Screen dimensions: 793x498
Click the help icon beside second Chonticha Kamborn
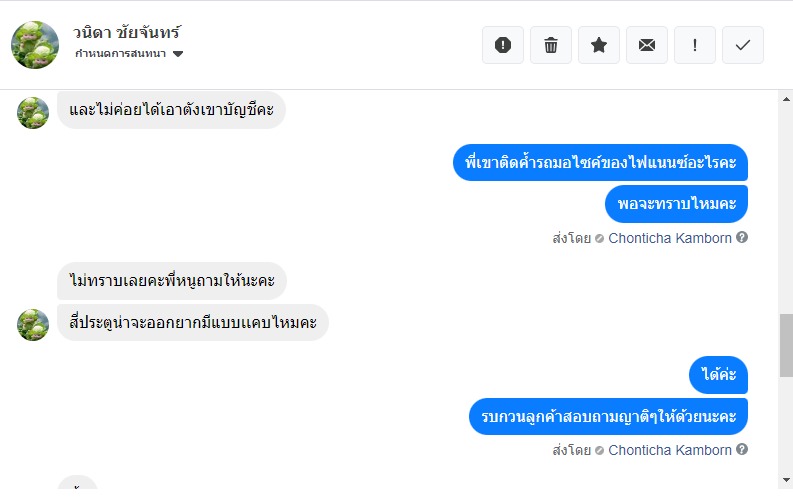pyautogui.click(x=742, y=450)
